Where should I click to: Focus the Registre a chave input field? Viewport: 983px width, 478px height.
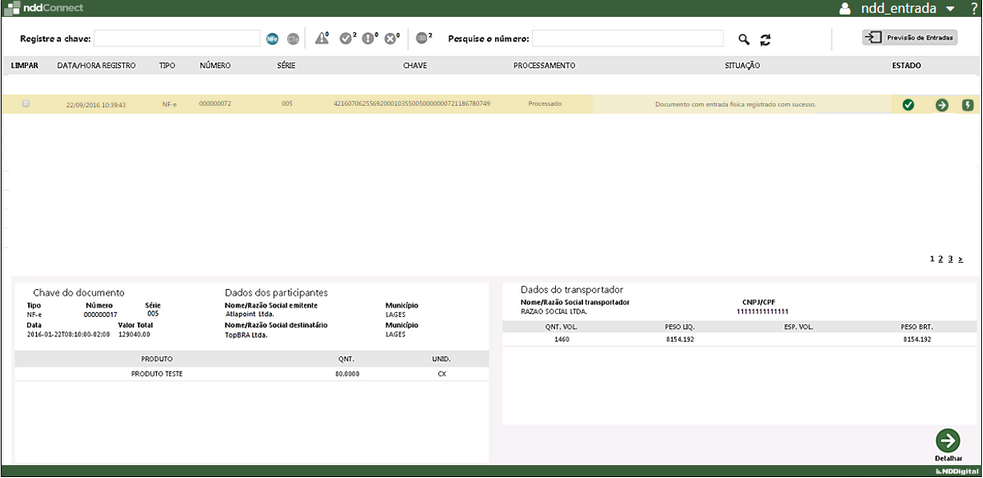click(x=177, y=39)
